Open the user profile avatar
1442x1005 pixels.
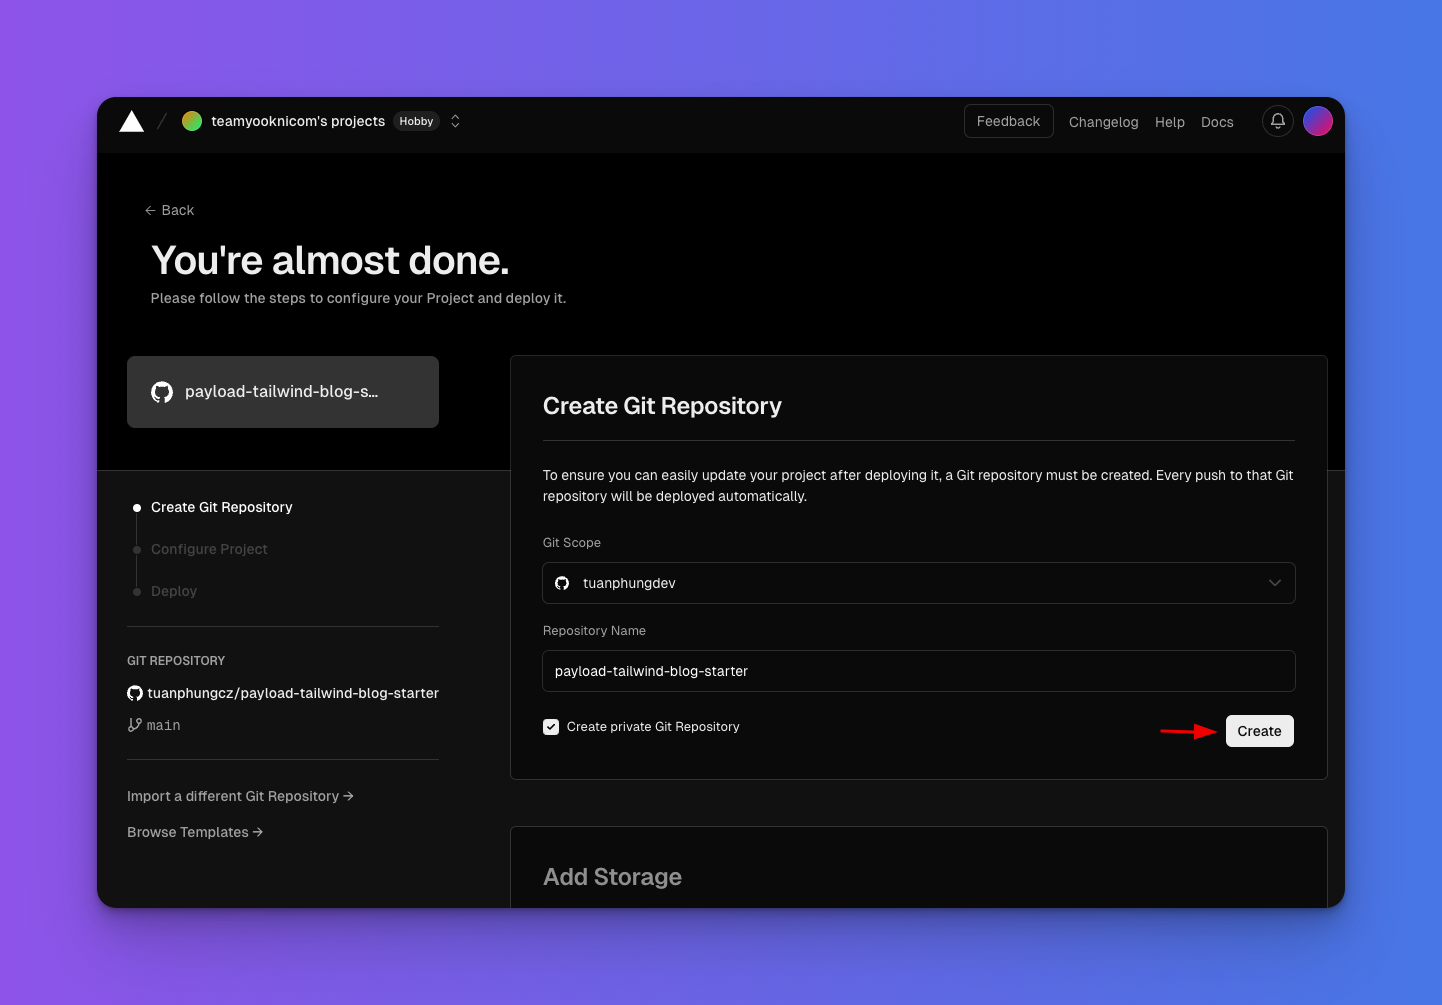(x=1318, y=121)
